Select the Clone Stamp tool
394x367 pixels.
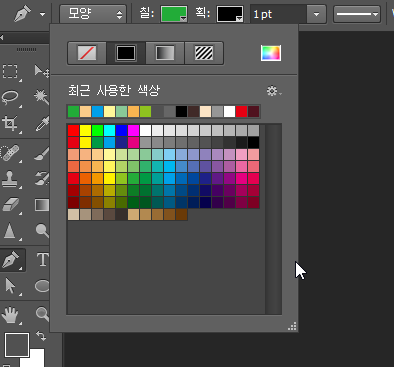click(10, 179)
